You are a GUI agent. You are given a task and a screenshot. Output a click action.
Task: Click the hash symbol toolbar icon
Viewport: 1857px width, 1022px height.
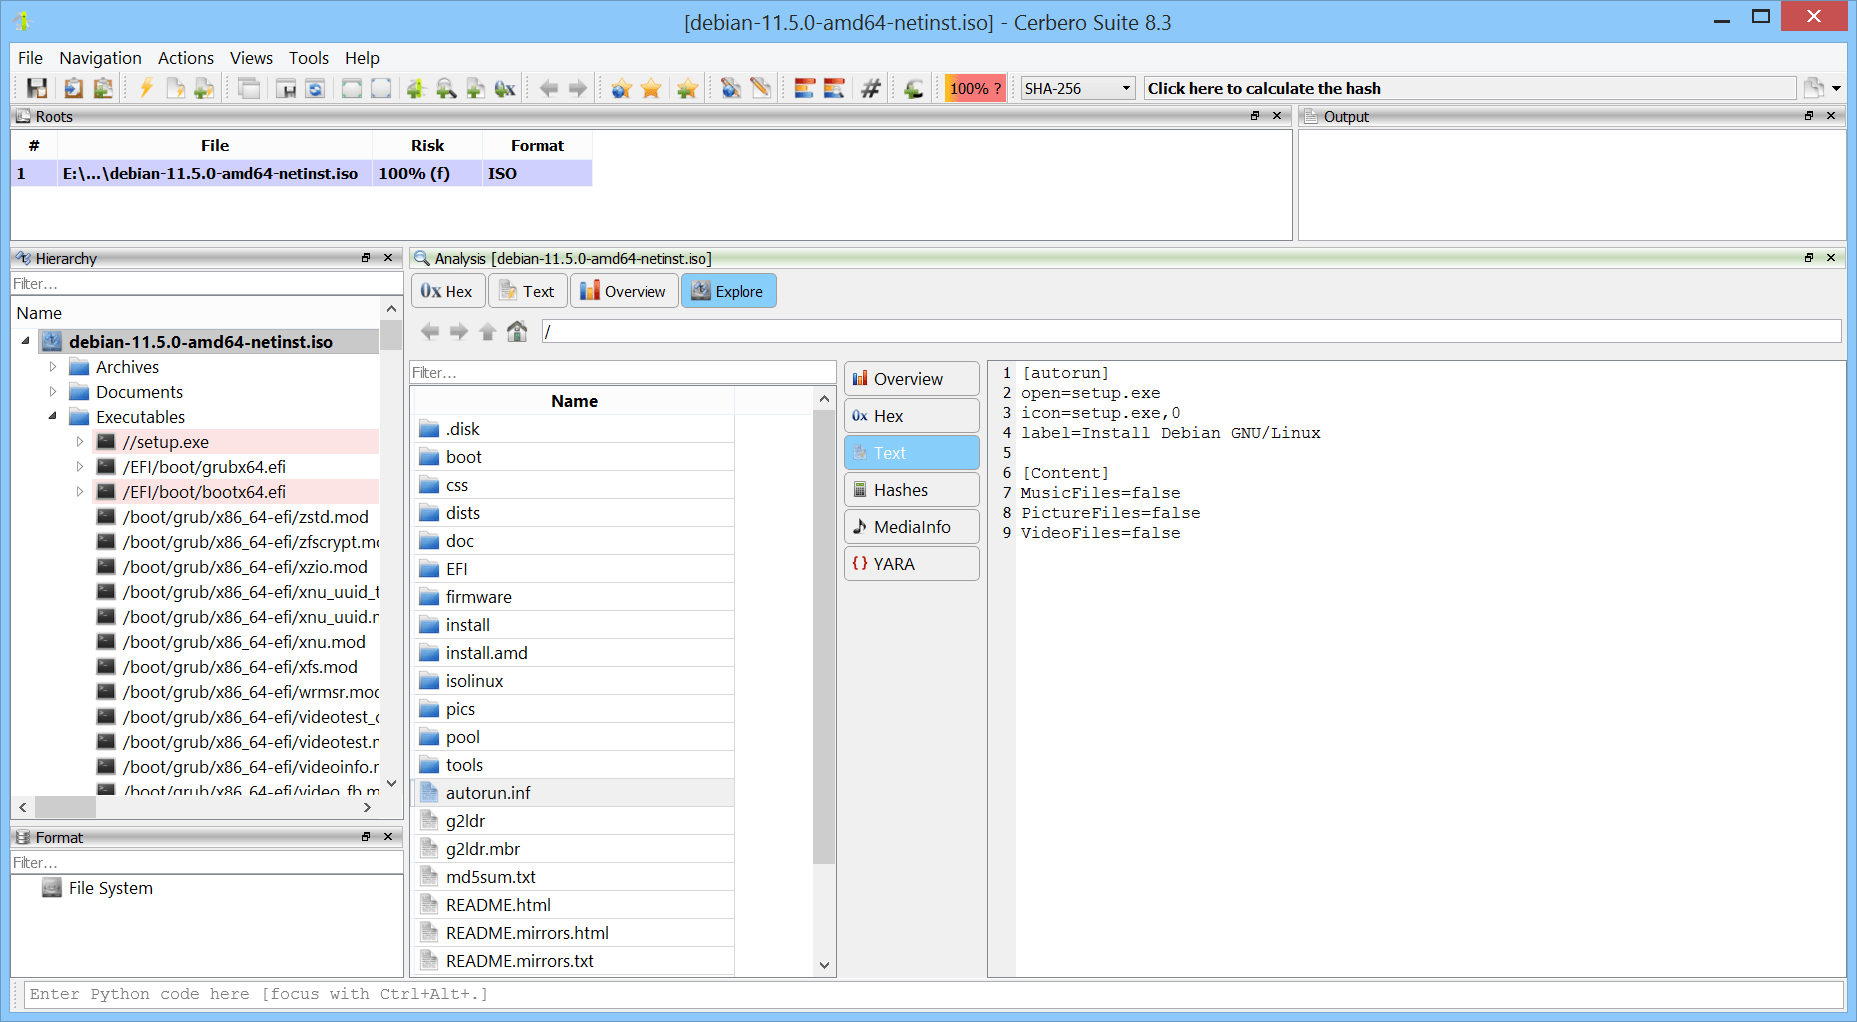[x=871, y=88]
